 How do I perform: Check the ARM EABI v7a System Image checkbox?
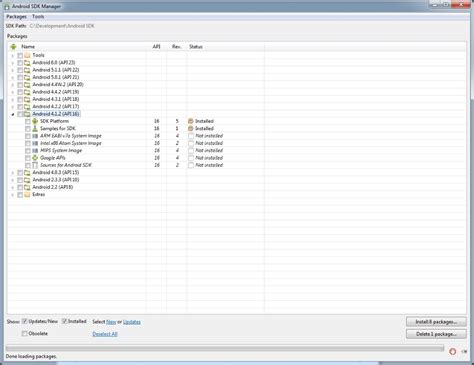point(28,136)
